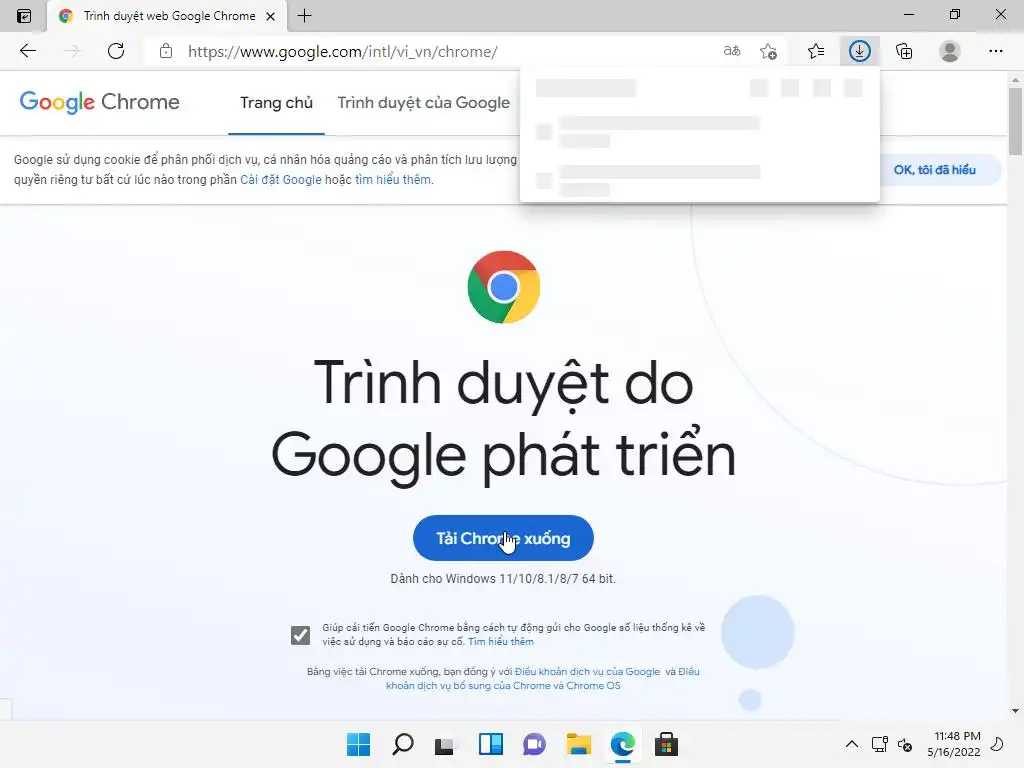The height and width of the screenshot is (768, 1024).
Task: Open Microsoft Store from taskbar
Action: tap(667, 744)
